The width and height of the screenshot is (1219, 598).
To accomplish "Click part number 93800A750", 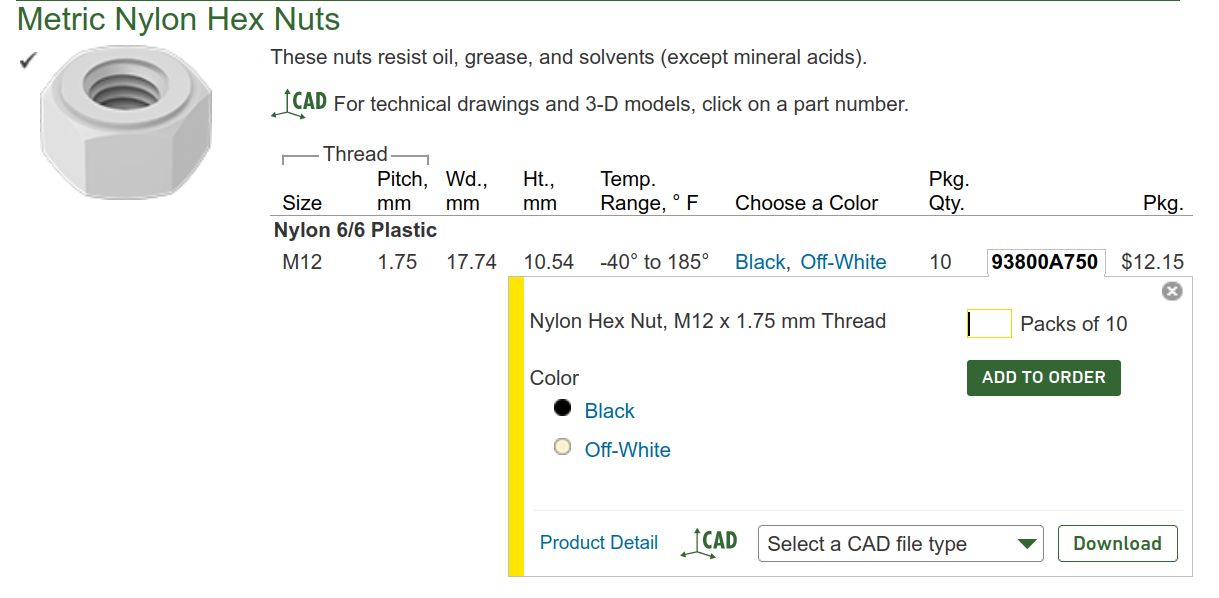I will tap(1044, 262).
